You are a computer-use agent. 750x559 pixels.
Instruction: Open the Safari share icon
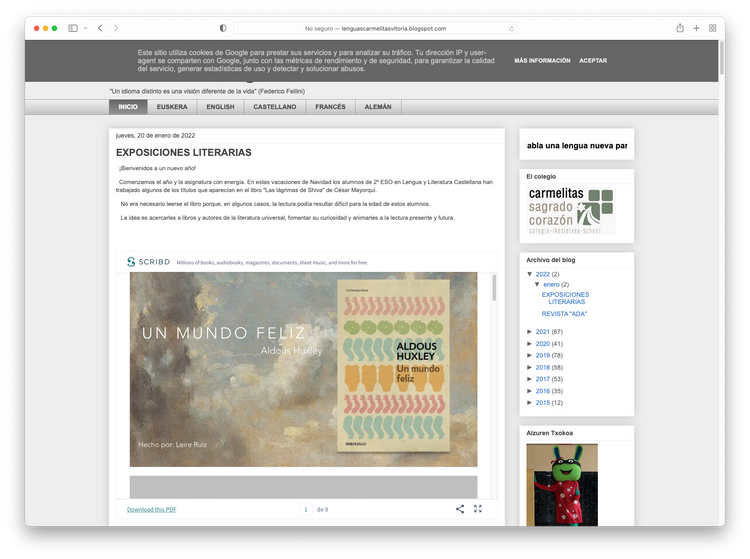680,28
